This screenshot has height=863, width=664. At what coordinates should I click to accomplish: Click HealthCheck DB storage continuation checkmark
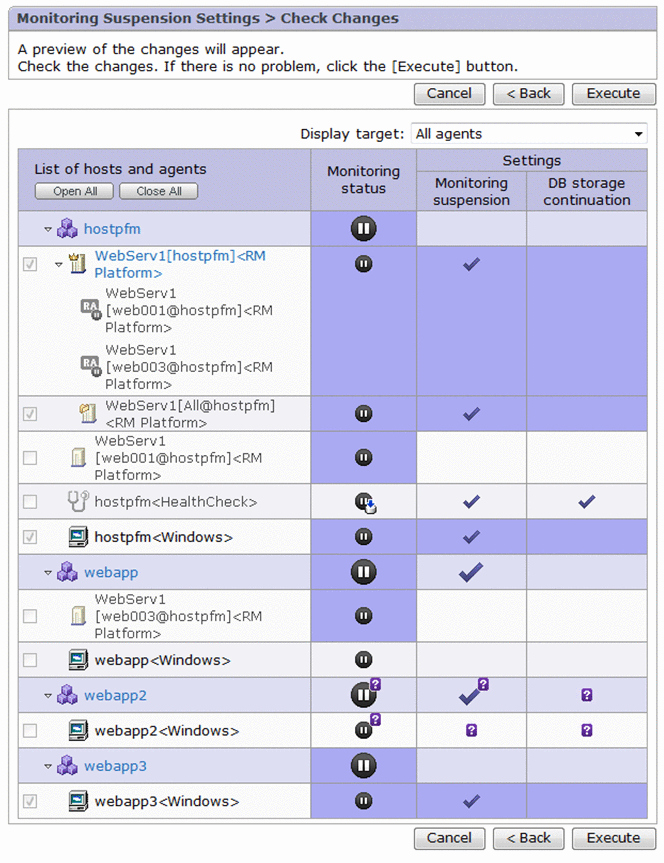(586, 502)
